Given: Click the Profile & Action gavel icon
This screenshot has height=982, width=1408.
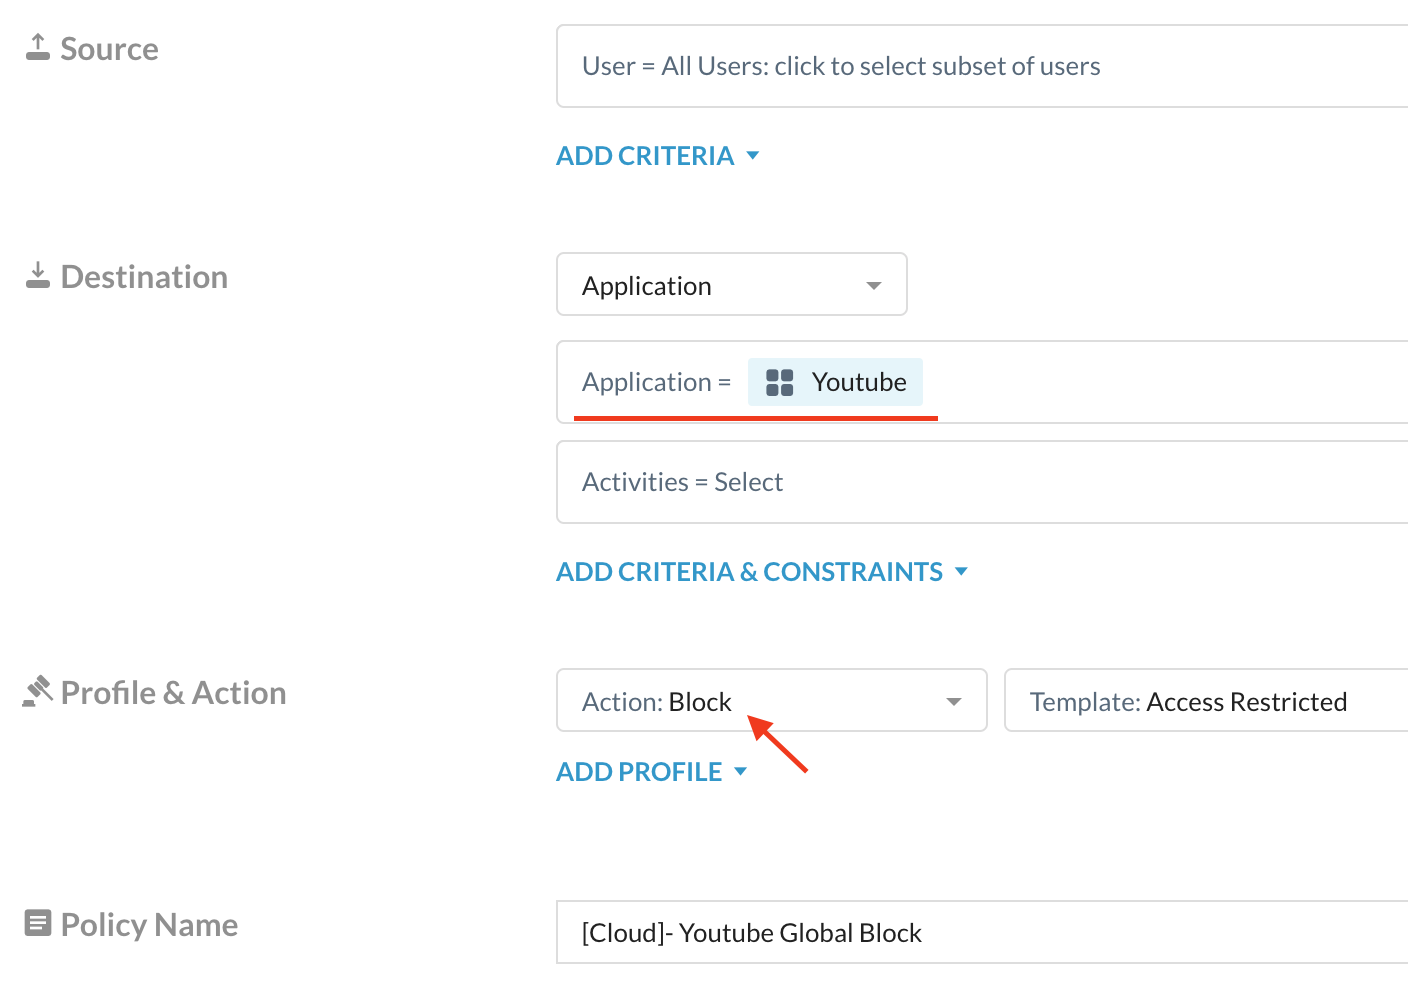Looking at the screenshot, I should click(37, 691).
